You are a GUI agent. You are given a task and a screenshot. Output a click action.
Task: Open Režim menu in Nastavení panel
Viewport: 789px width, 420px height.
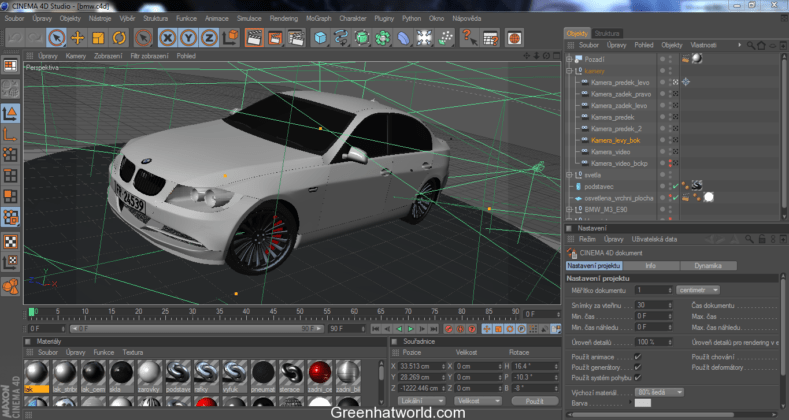[x=587, y=239]
